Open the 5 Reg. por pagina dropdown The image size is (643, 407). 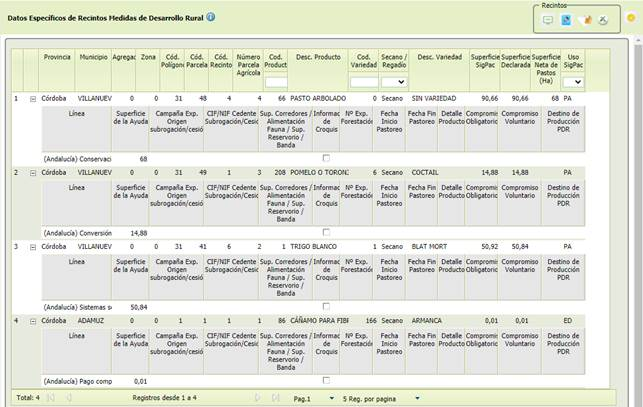point(417,397)
